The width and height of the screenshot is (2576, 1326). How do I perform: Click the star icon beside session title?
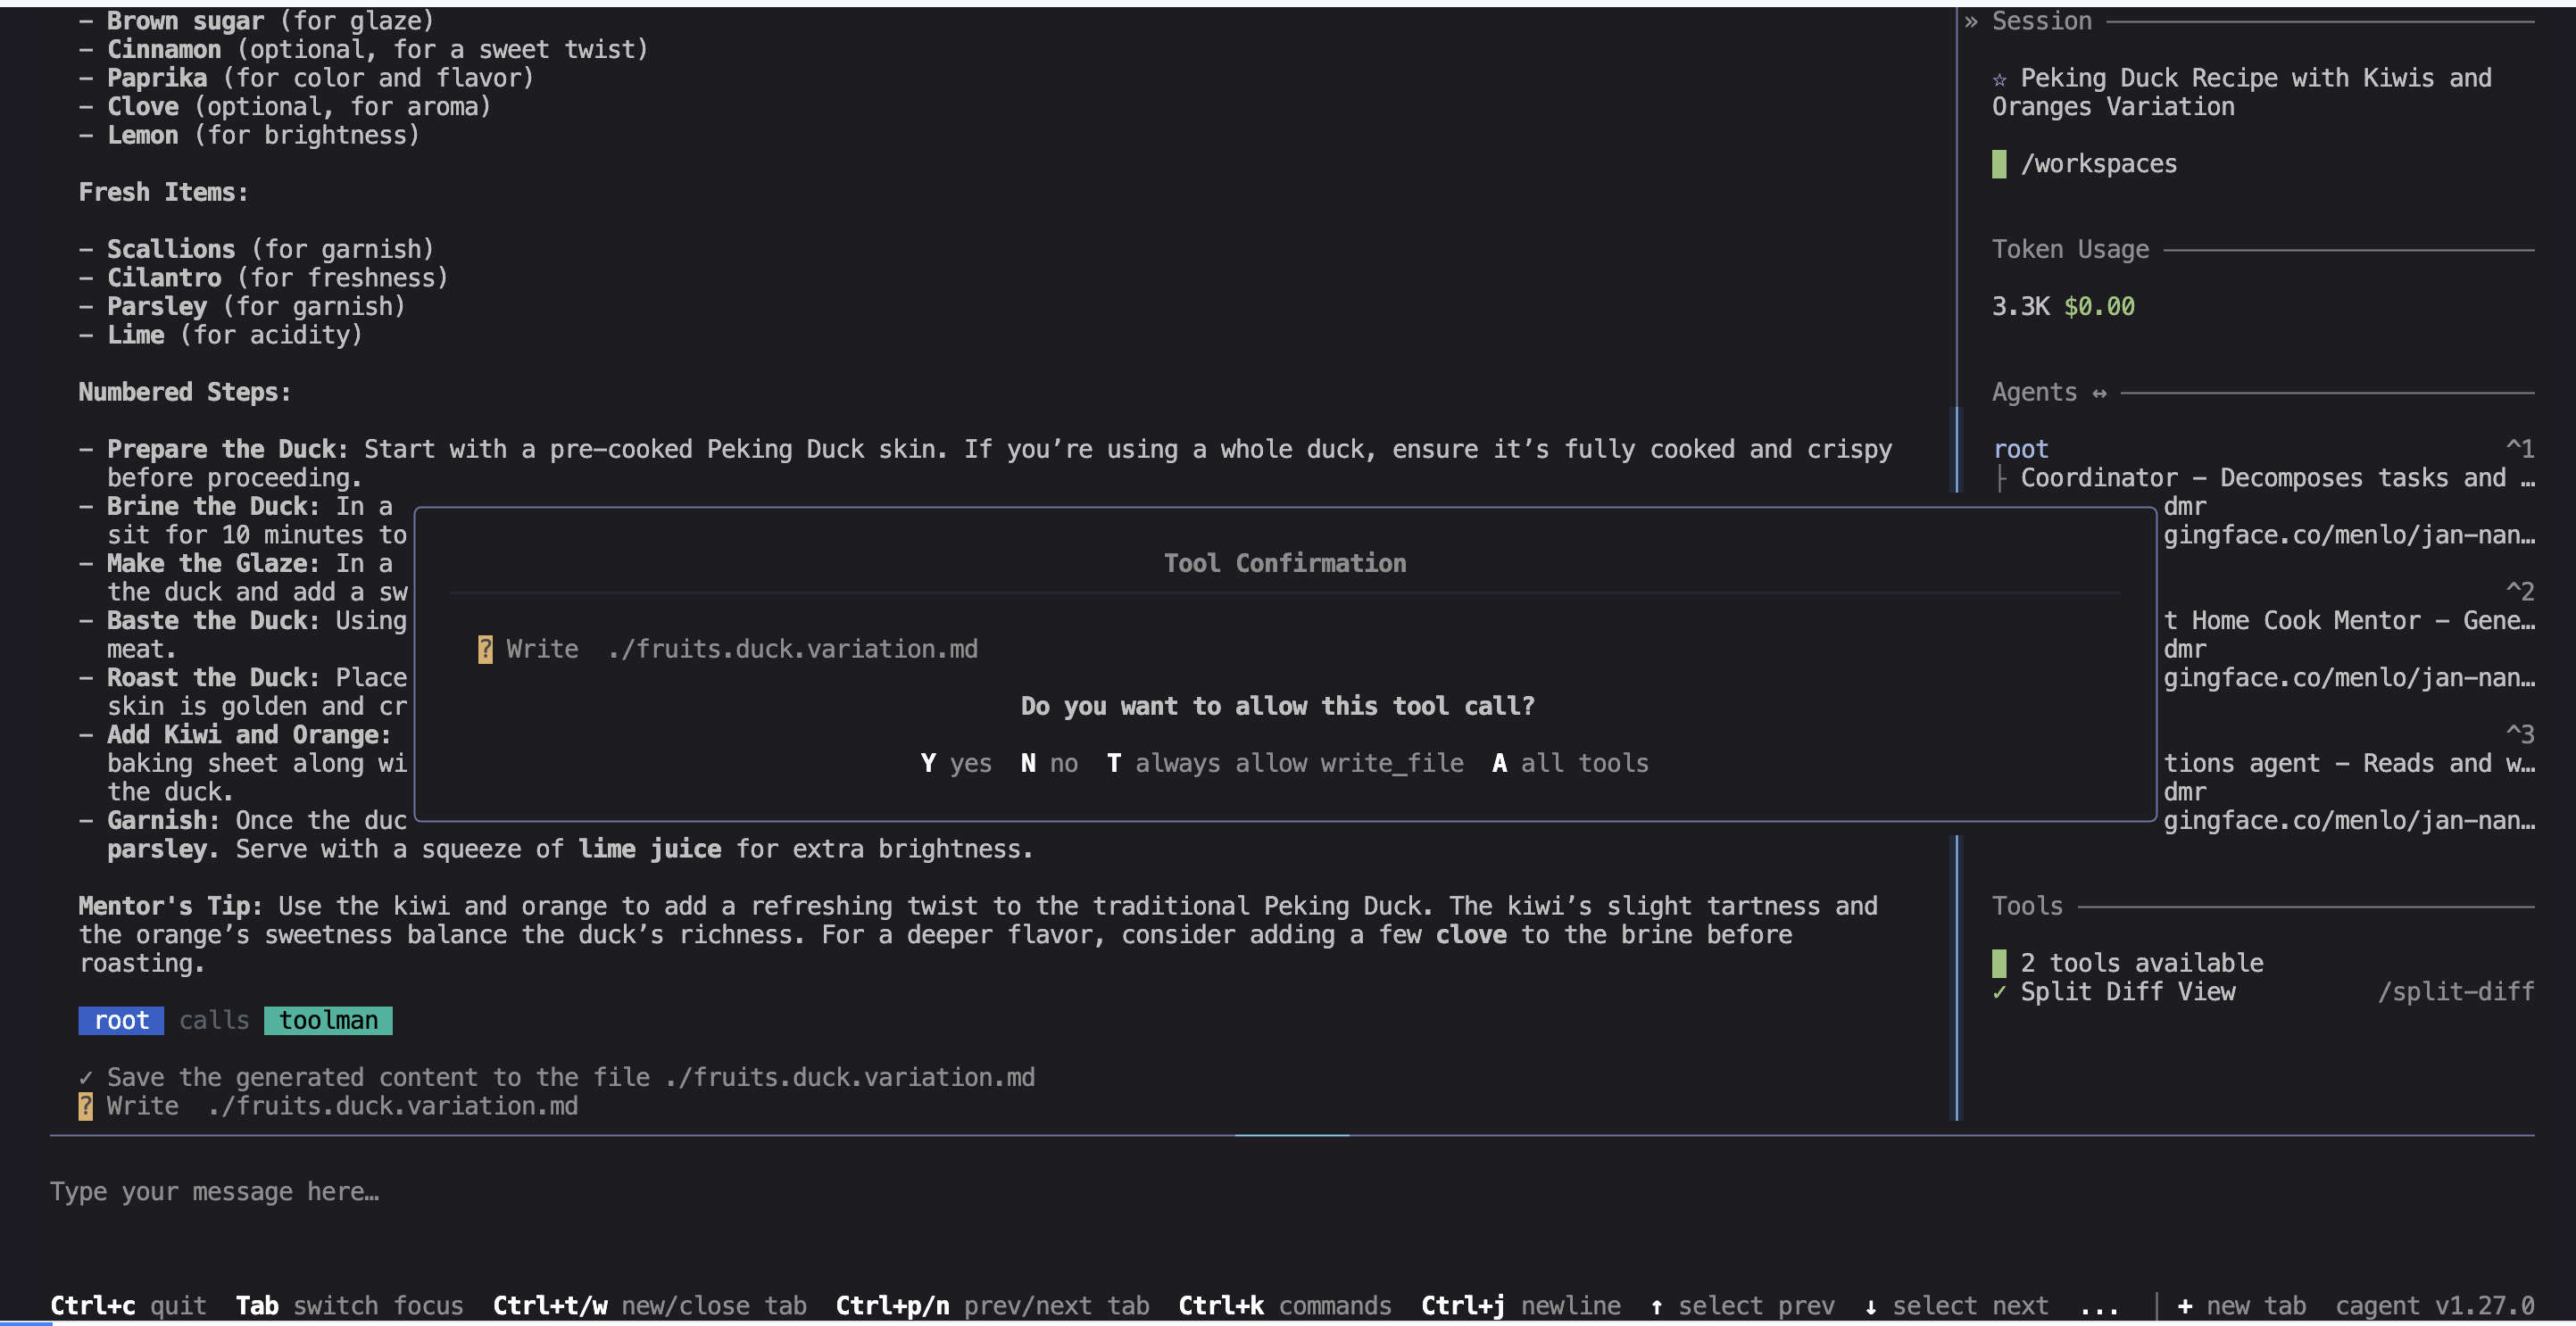point(1999,79)
